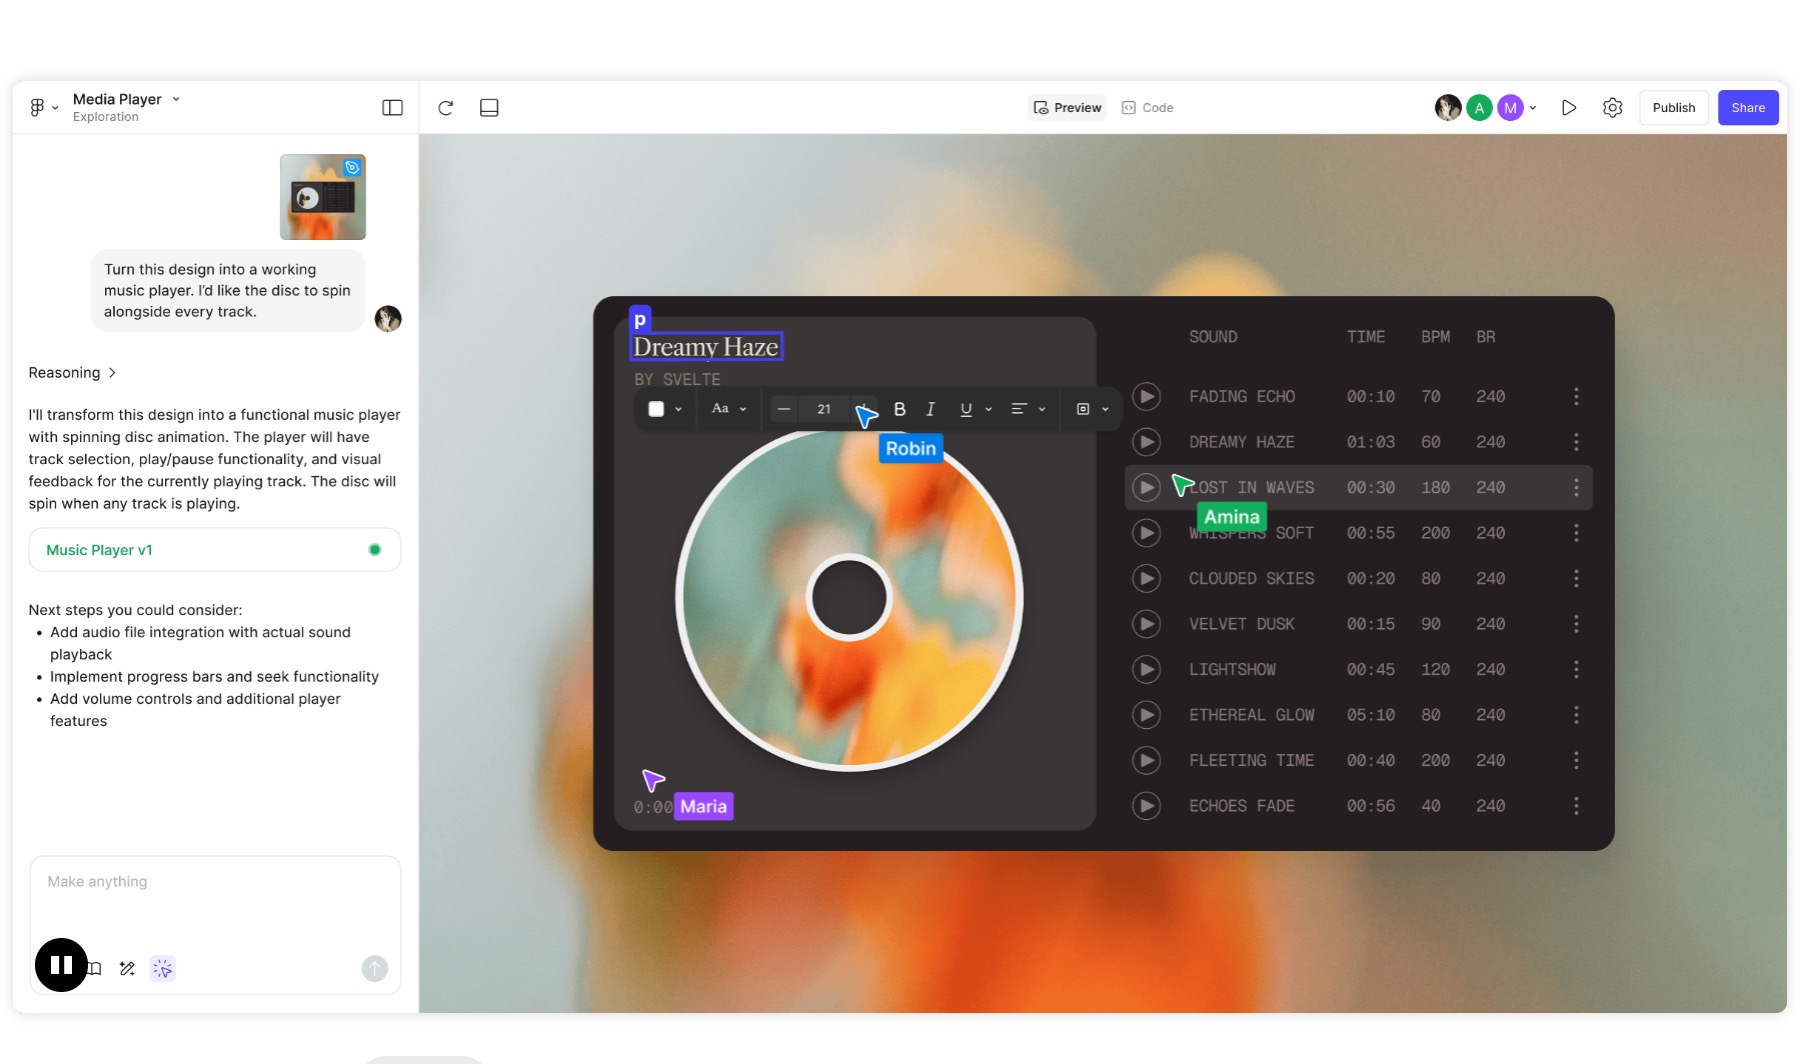This screenshot has width=1812, height=1064.
Task: Click the user avatar beside chat message
Action: 388,319
